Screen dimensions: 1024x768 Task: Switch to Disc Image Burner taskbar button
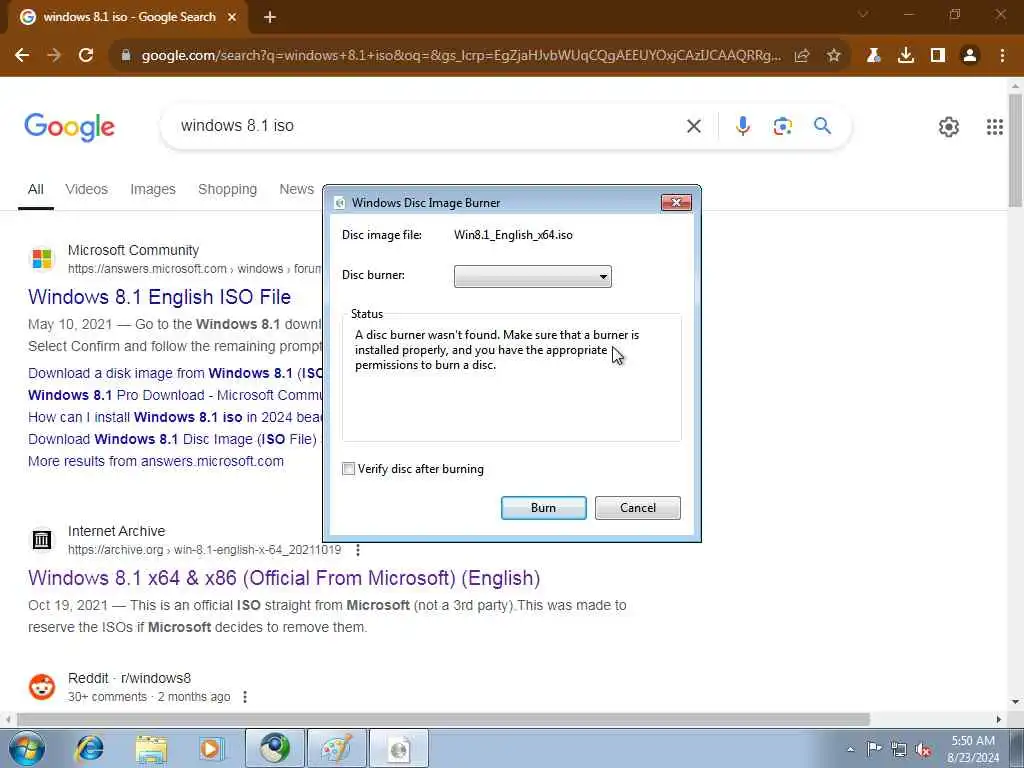click(x=399, y=748)
